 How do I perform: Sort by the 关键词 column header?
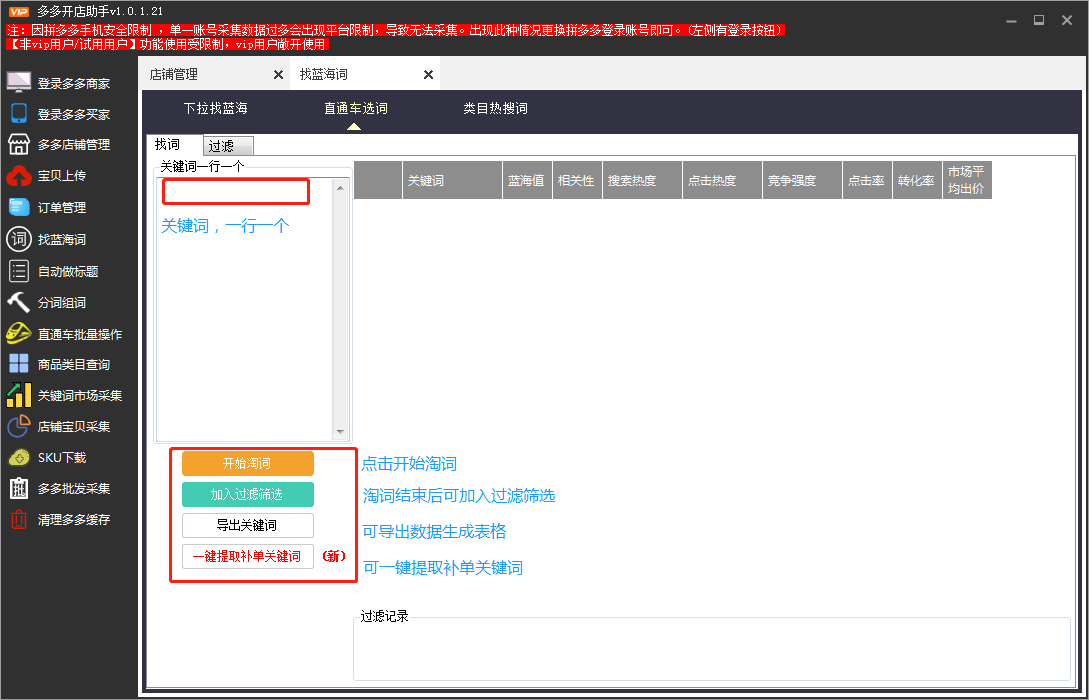[452, 181]
